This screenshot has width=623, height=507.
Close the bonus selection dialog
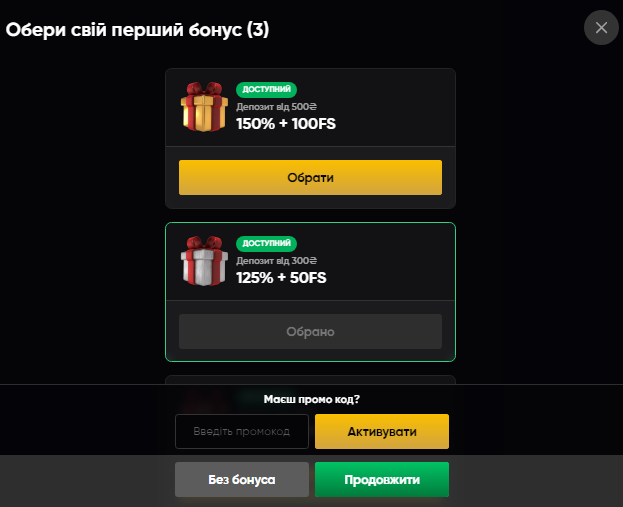tap(601, 27)
